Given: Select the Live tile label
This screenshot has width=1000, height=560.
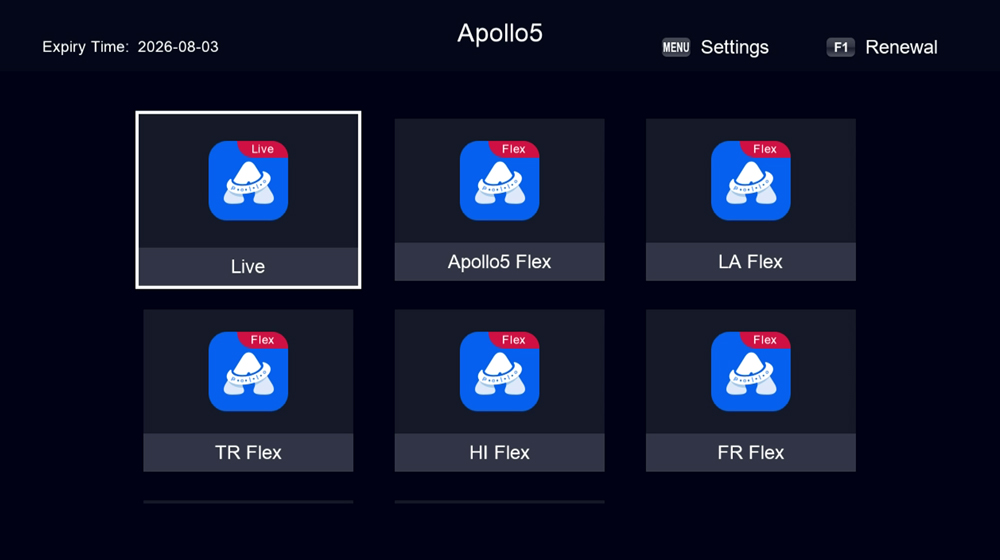Looking at the screenshot, I should click(248, 267).
